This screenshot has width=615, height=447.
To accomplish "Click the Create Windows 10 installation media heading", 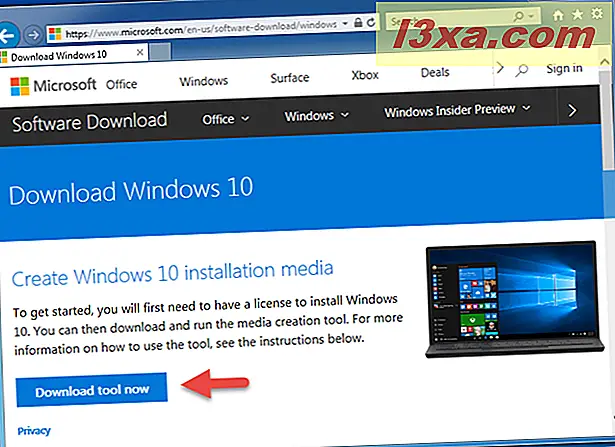I will click(173, 274).
